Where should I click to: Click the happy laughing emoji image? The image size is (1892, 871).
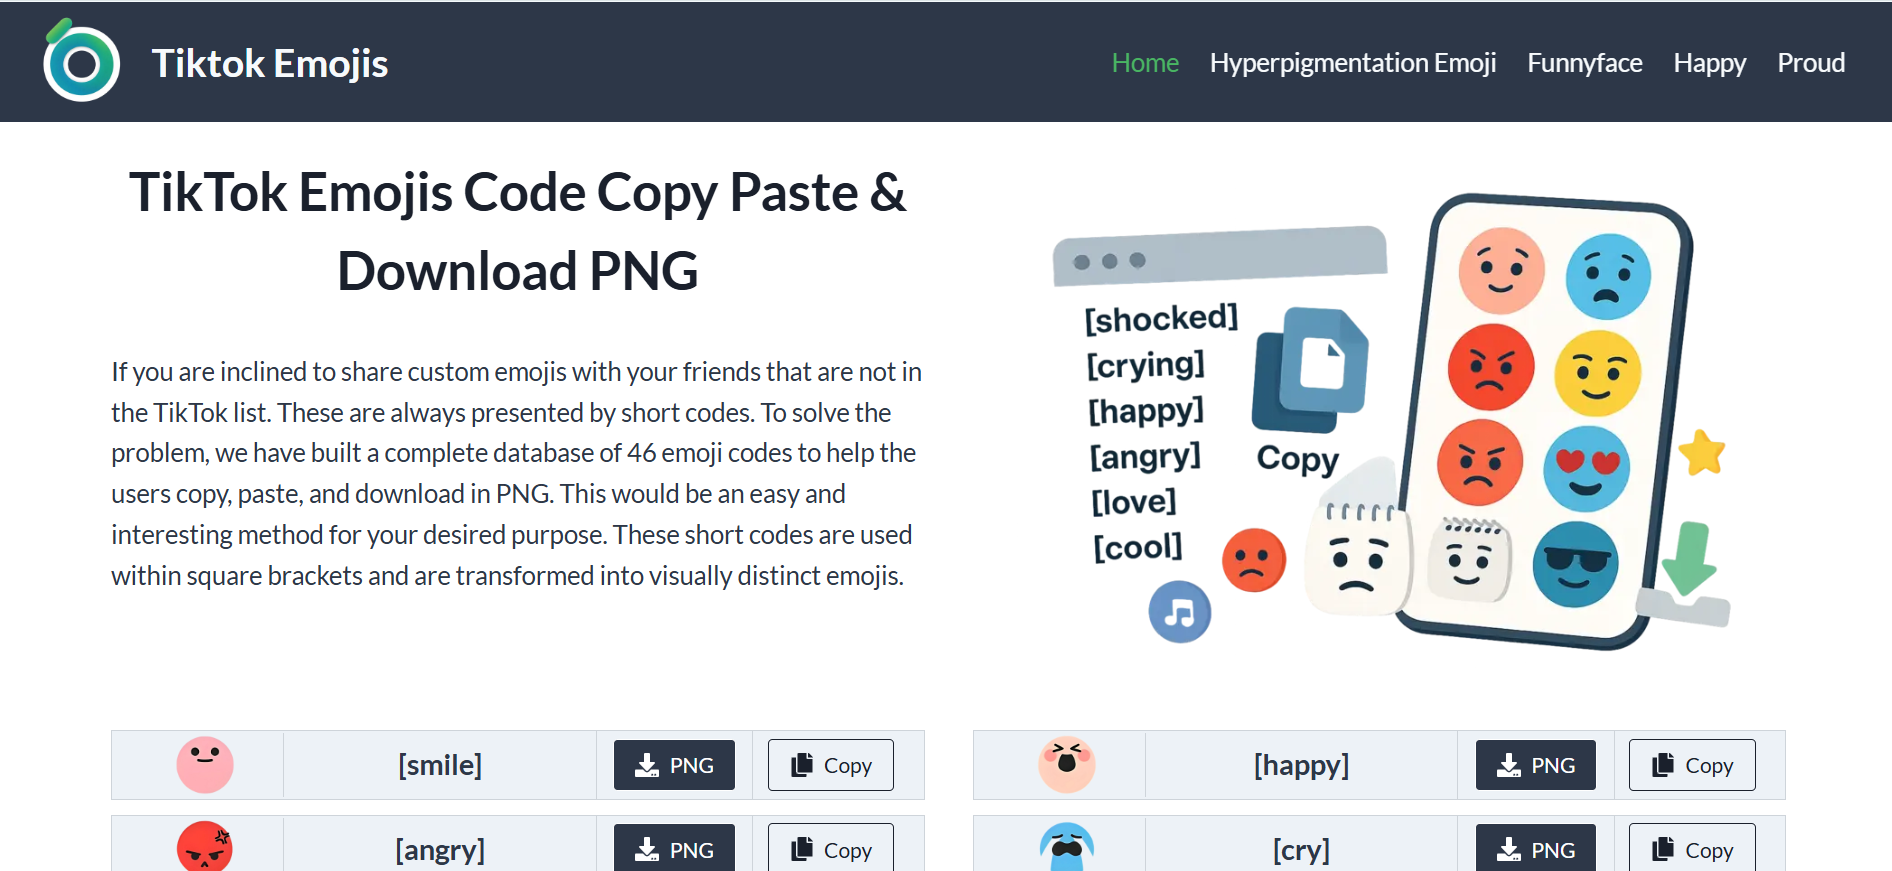tap(1066, 765)
